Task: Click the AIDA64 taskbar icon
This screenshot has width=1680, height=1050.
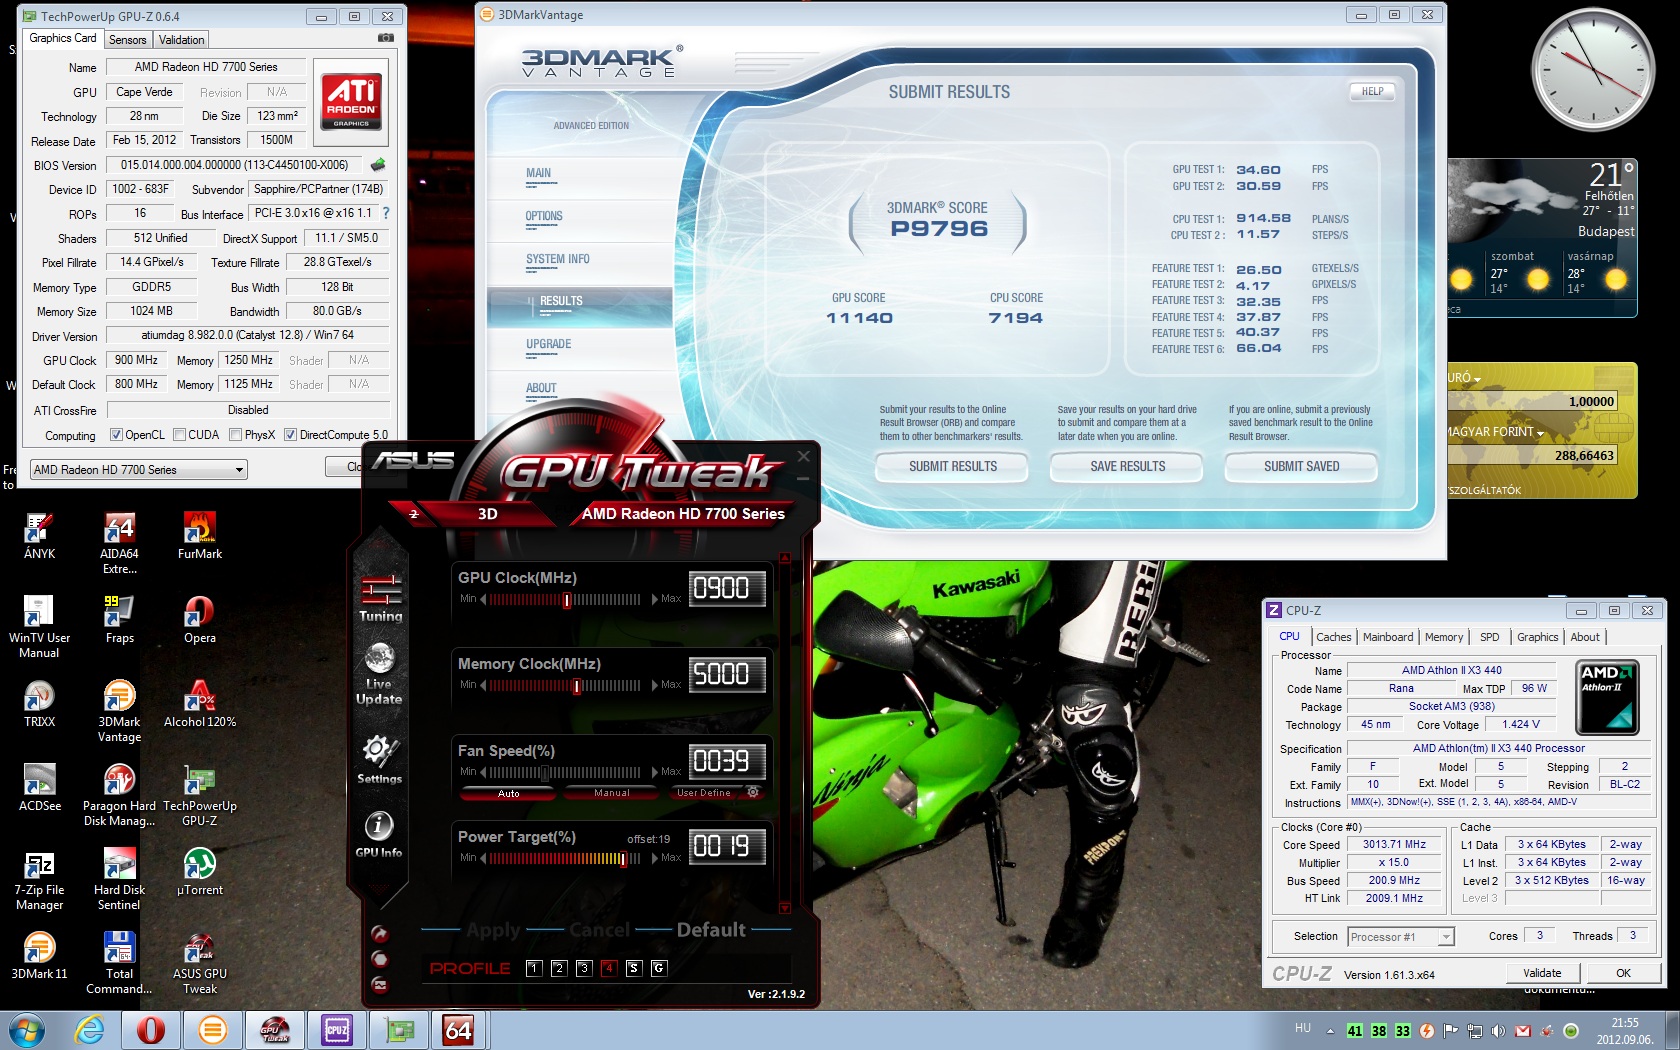Action: 458,1030
